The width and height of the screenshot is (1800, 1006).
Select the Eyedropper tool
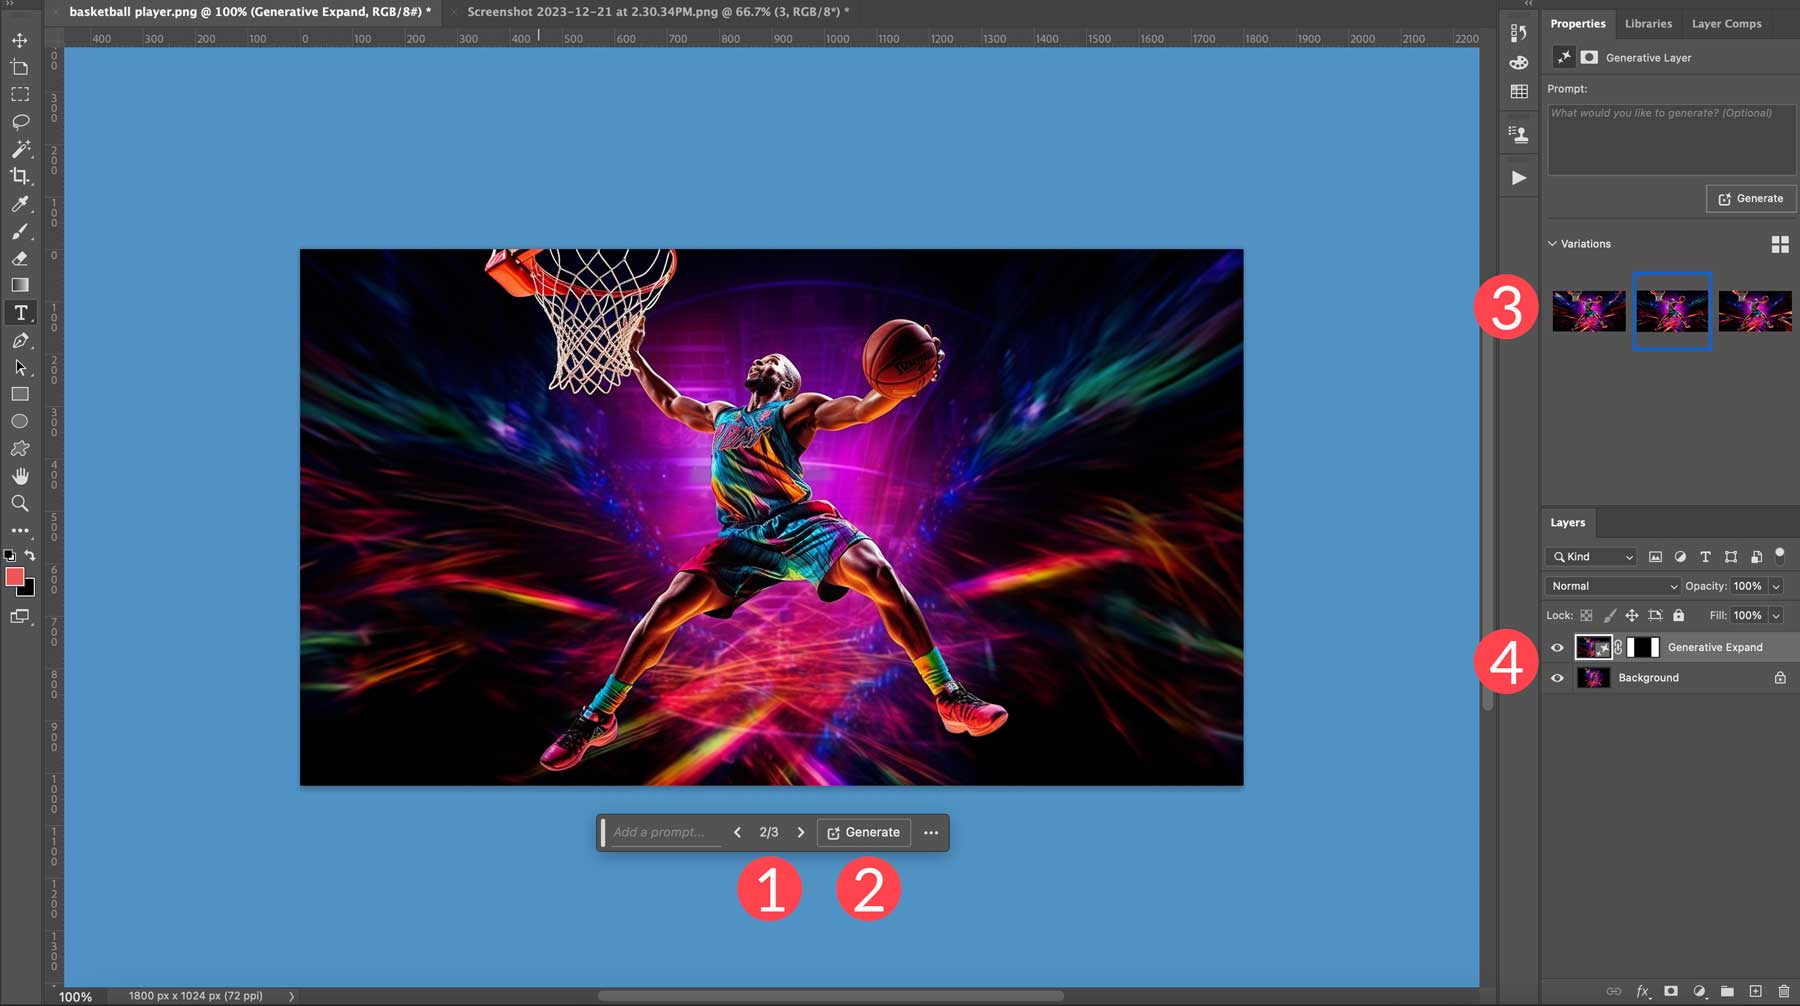pos(20,205)
